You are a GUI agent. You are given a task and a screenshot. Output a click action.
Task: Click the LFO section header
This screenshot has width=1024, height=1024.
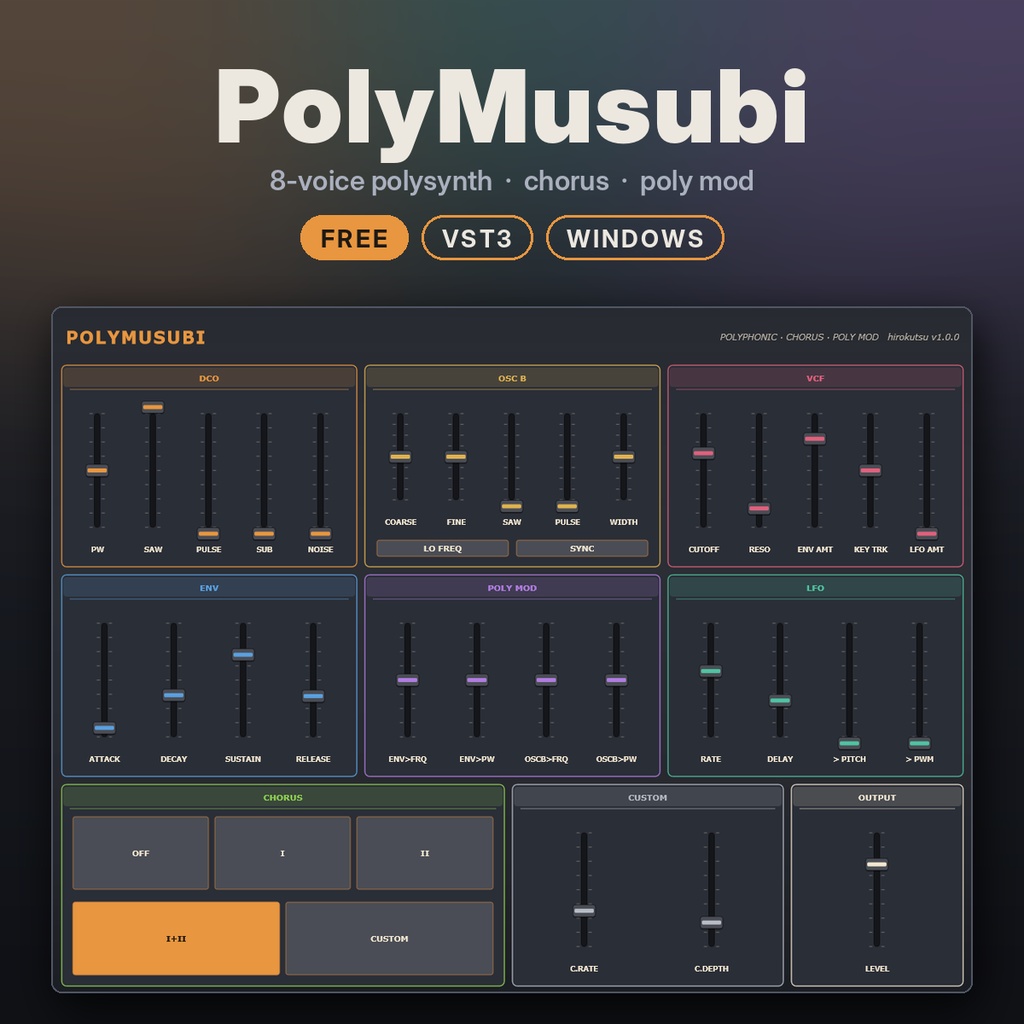pos(815,588)
